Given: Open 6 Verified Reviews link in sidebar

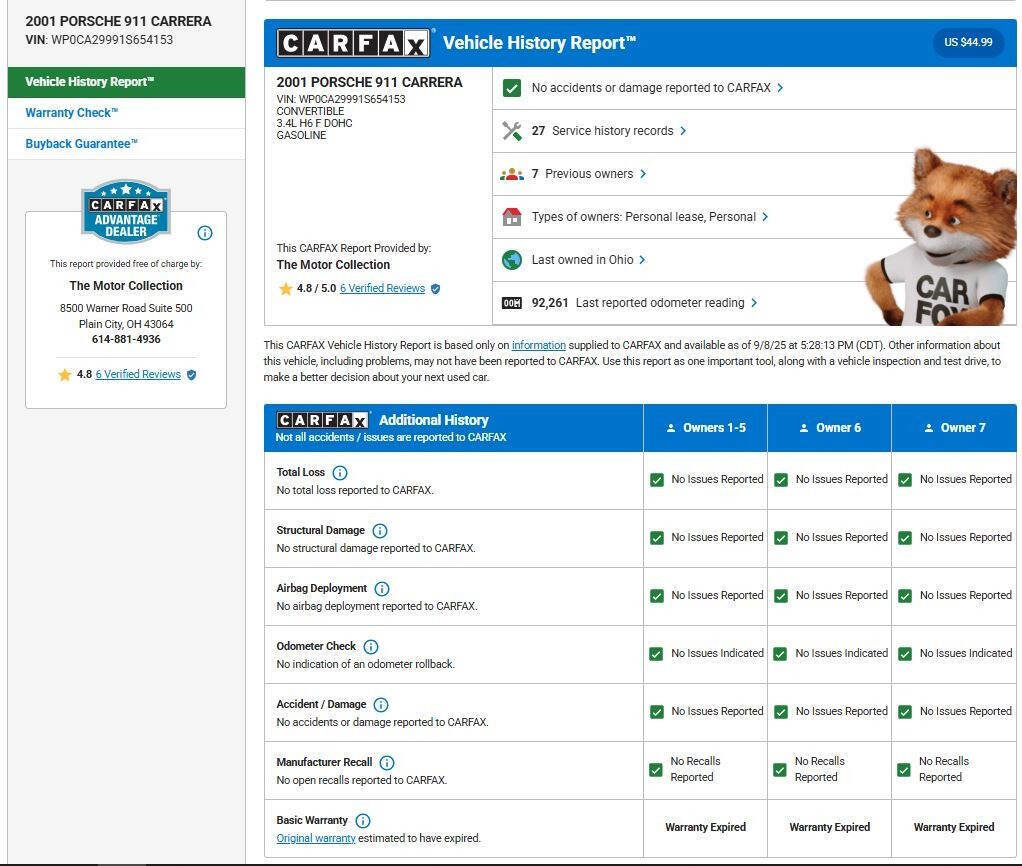Looking at the screenshot, I should pyautogui.click(x=138, y=375).
